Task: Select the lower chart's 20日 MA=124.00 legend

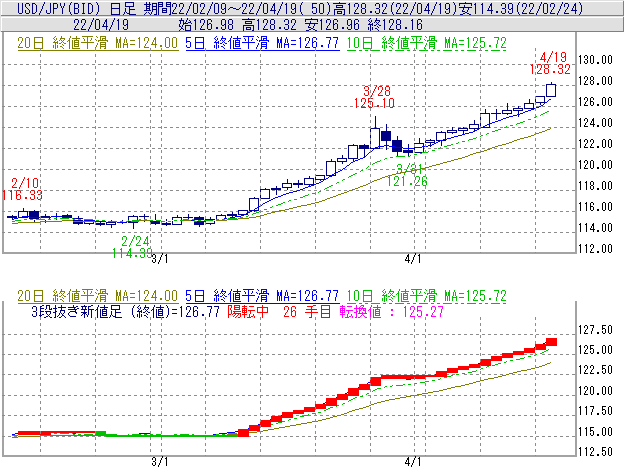Action: click(x=98, y=296)
